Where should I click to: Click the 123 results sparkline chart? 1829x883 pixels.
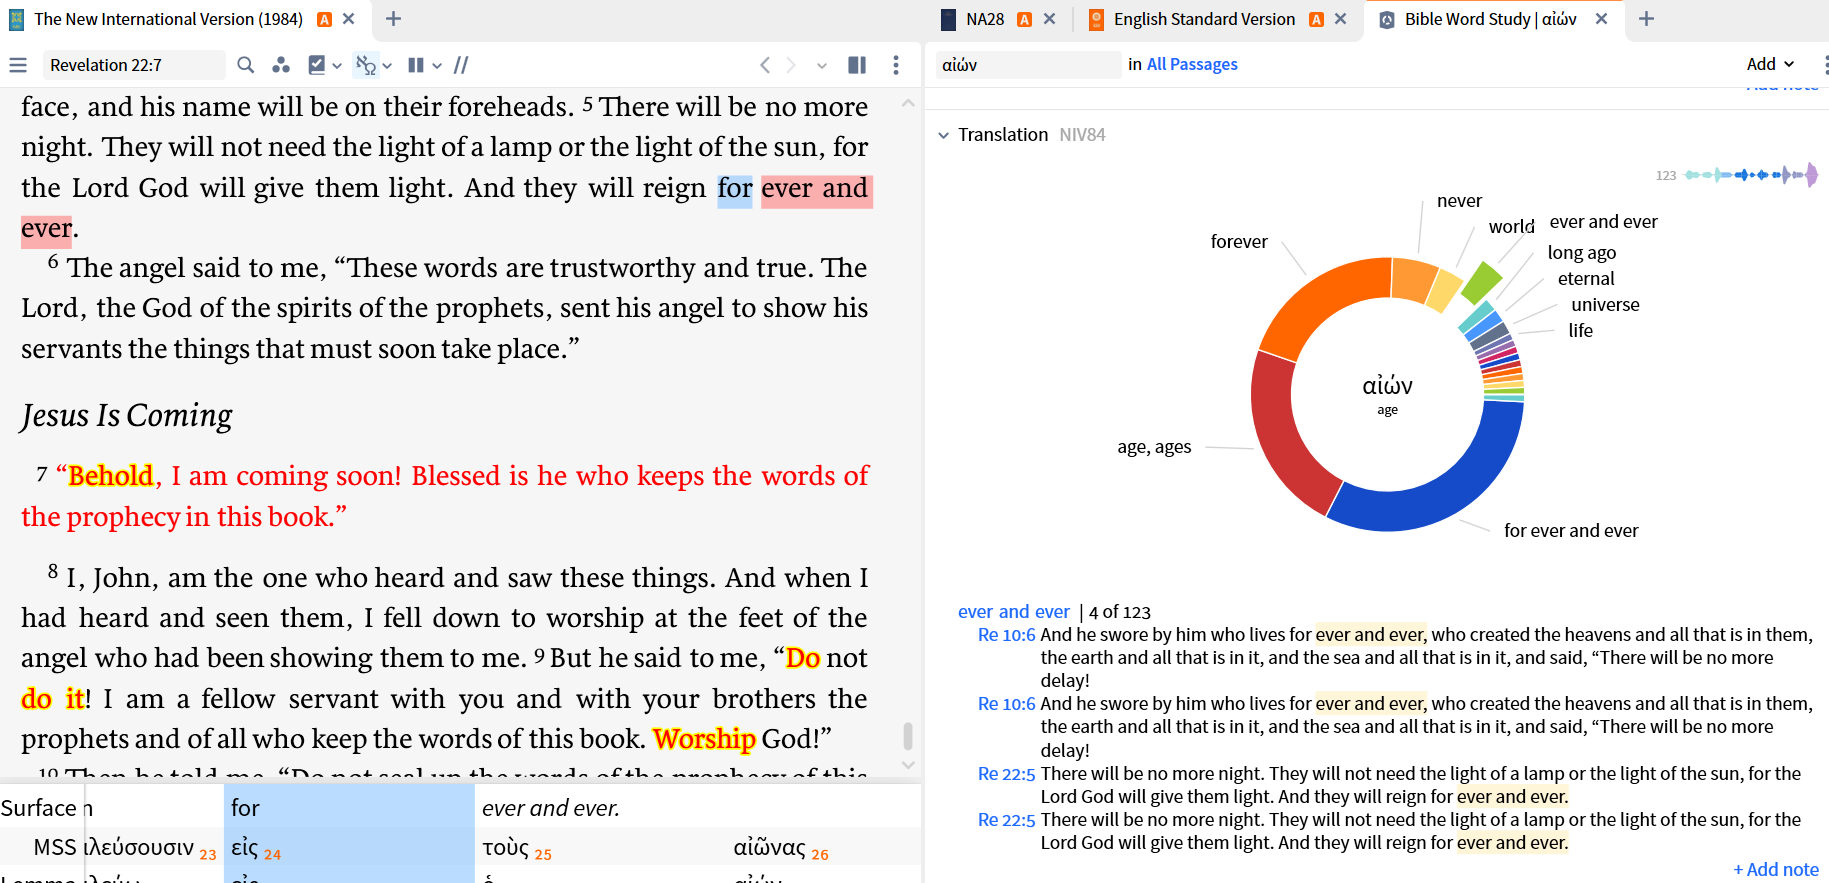point(1750,175)
